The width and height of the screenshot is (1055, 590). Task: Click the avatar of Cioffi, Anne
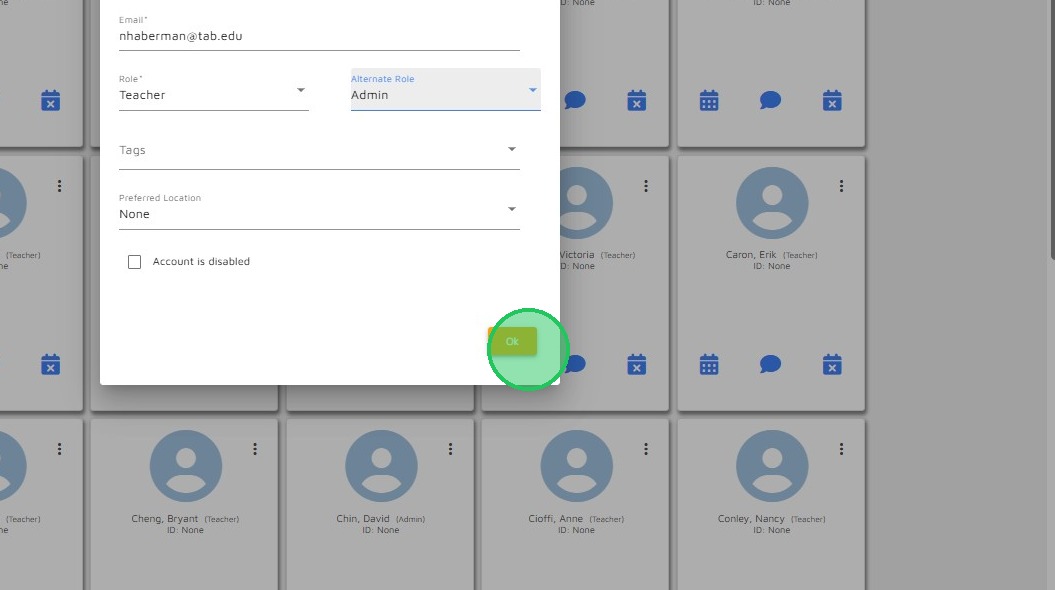point(577,466)
